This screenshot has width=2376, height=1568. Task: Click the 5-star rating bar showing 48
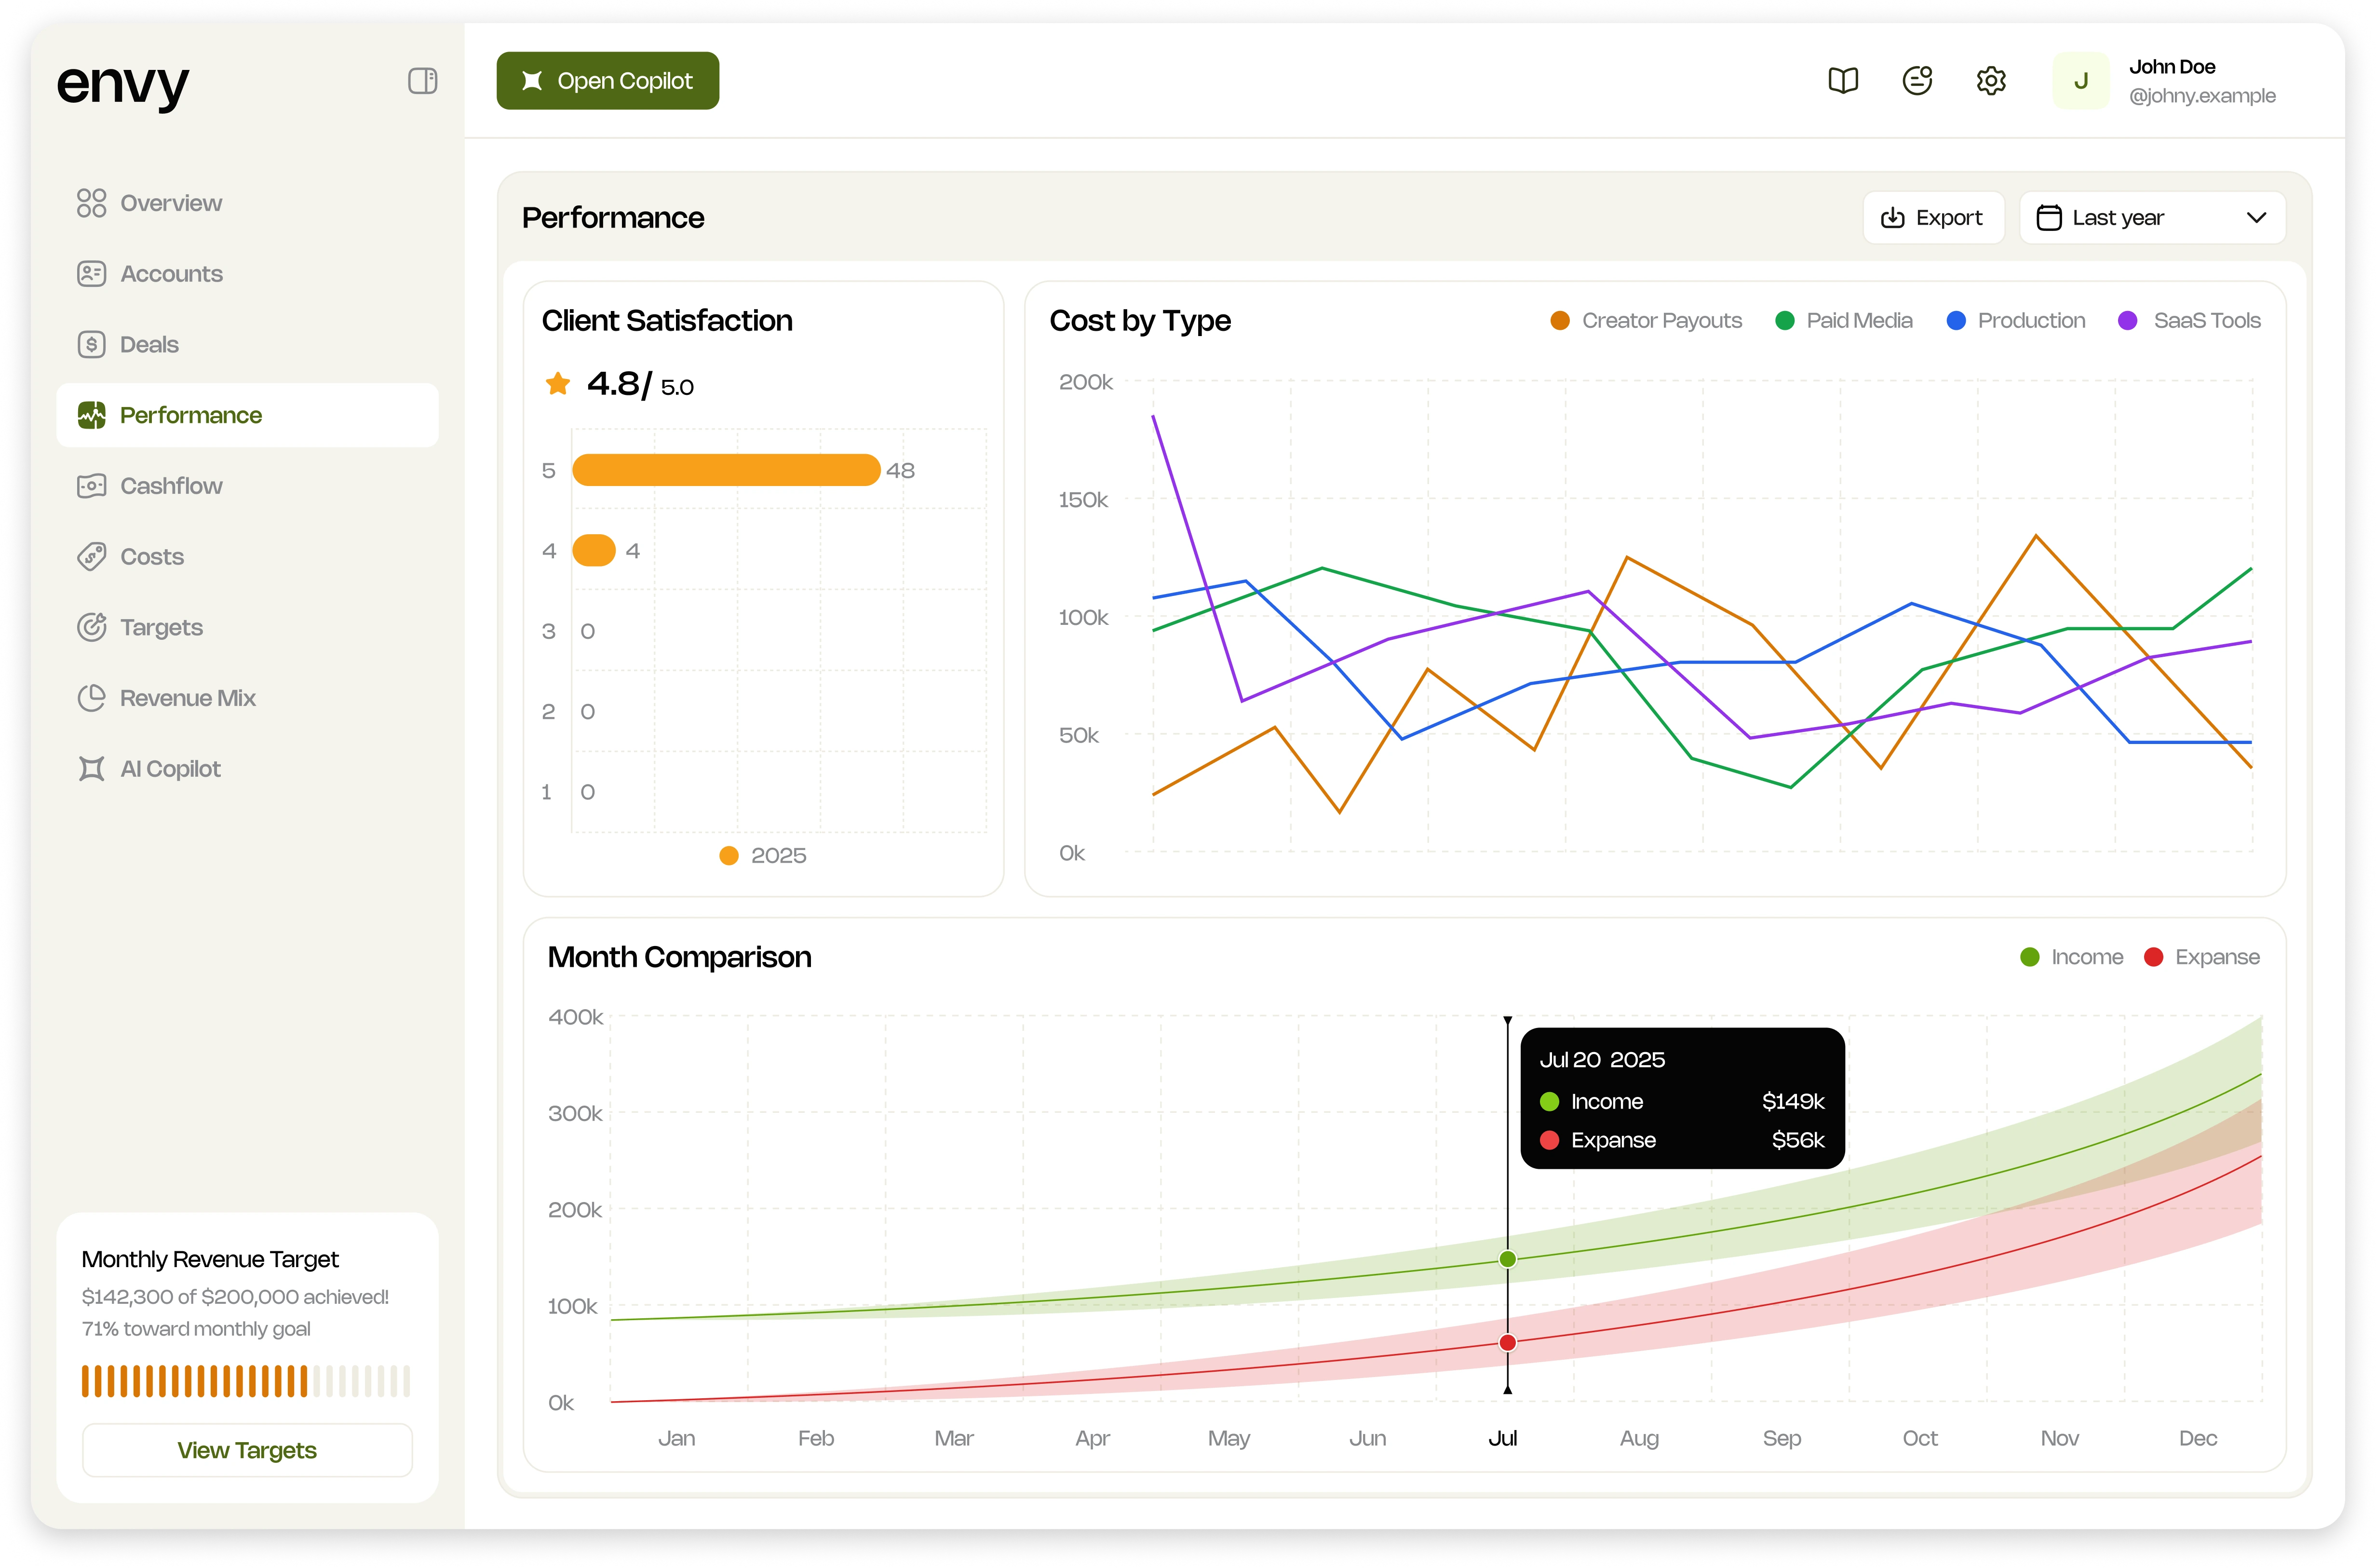tap(726, 470)
